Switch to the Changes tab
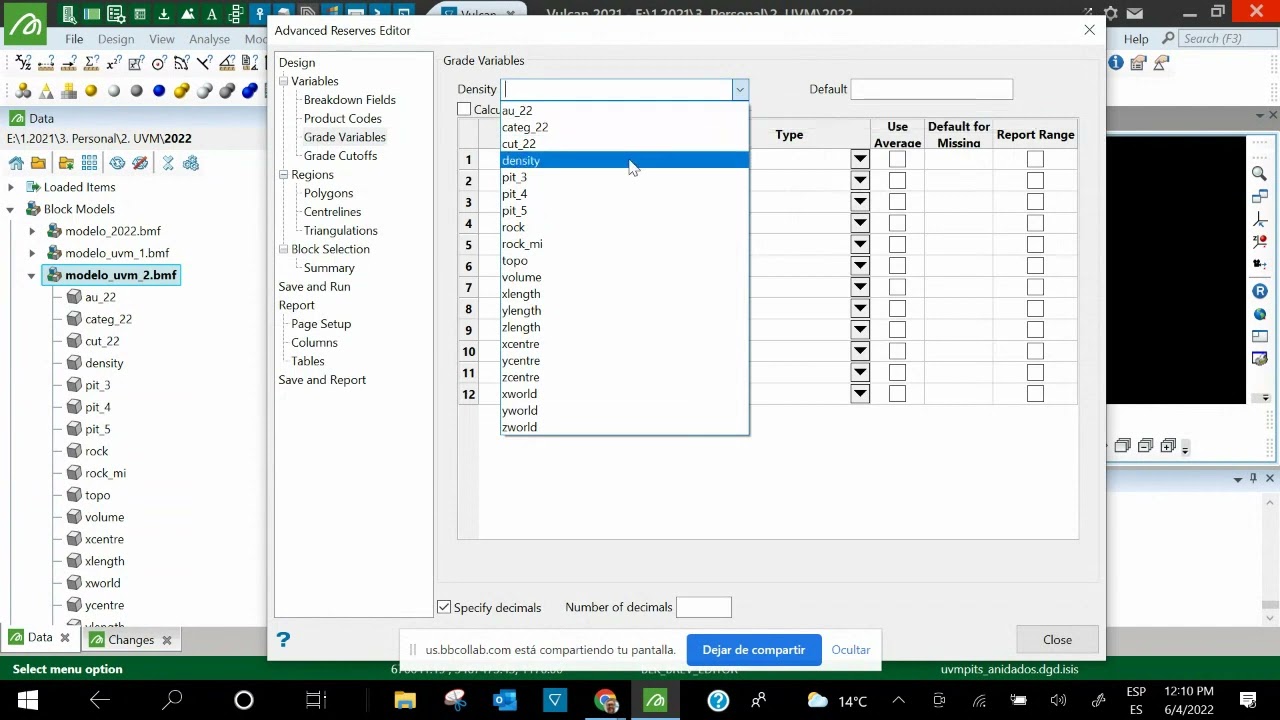Viewport: 1280px width, 720px height. 131,639
